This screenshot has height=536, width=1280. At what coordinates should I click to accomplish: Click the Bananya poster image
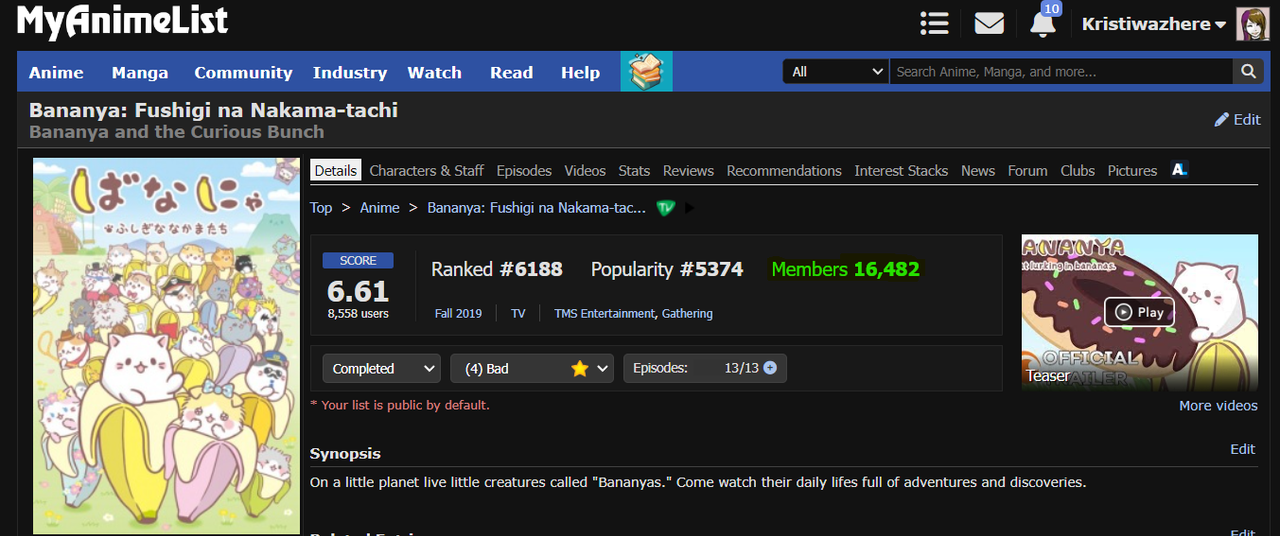click(x=166, y=345)
